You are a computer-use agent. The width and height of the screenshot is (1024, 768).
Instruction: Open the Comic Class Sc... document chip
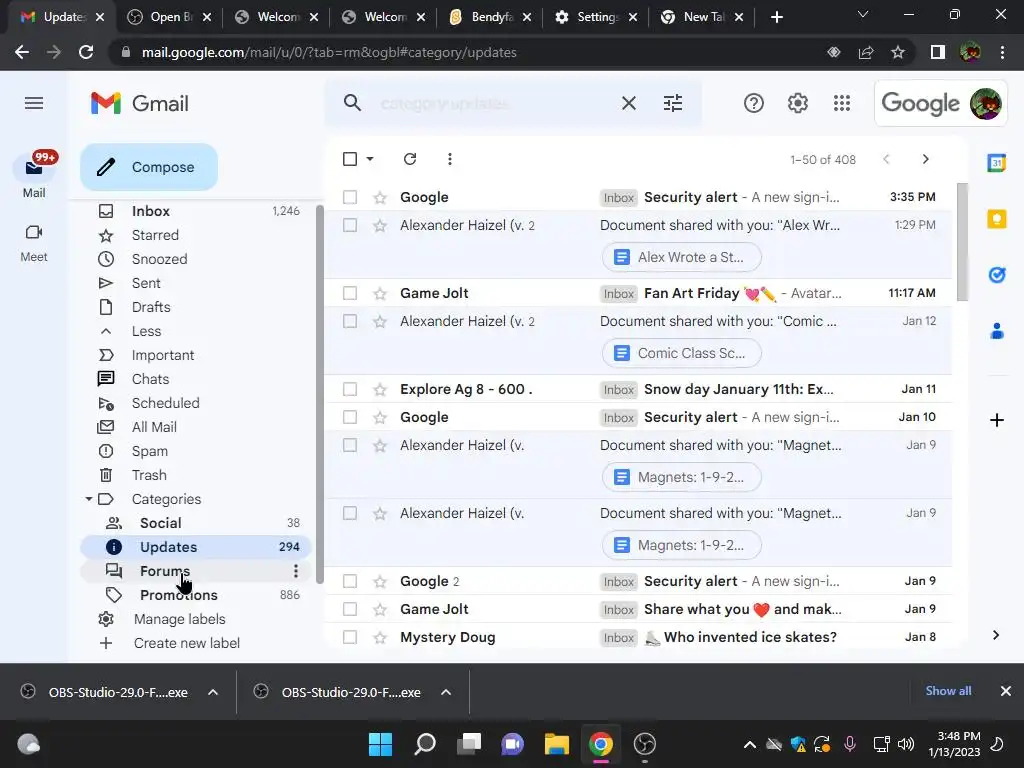pyautogui.click(x=682, y=353)
